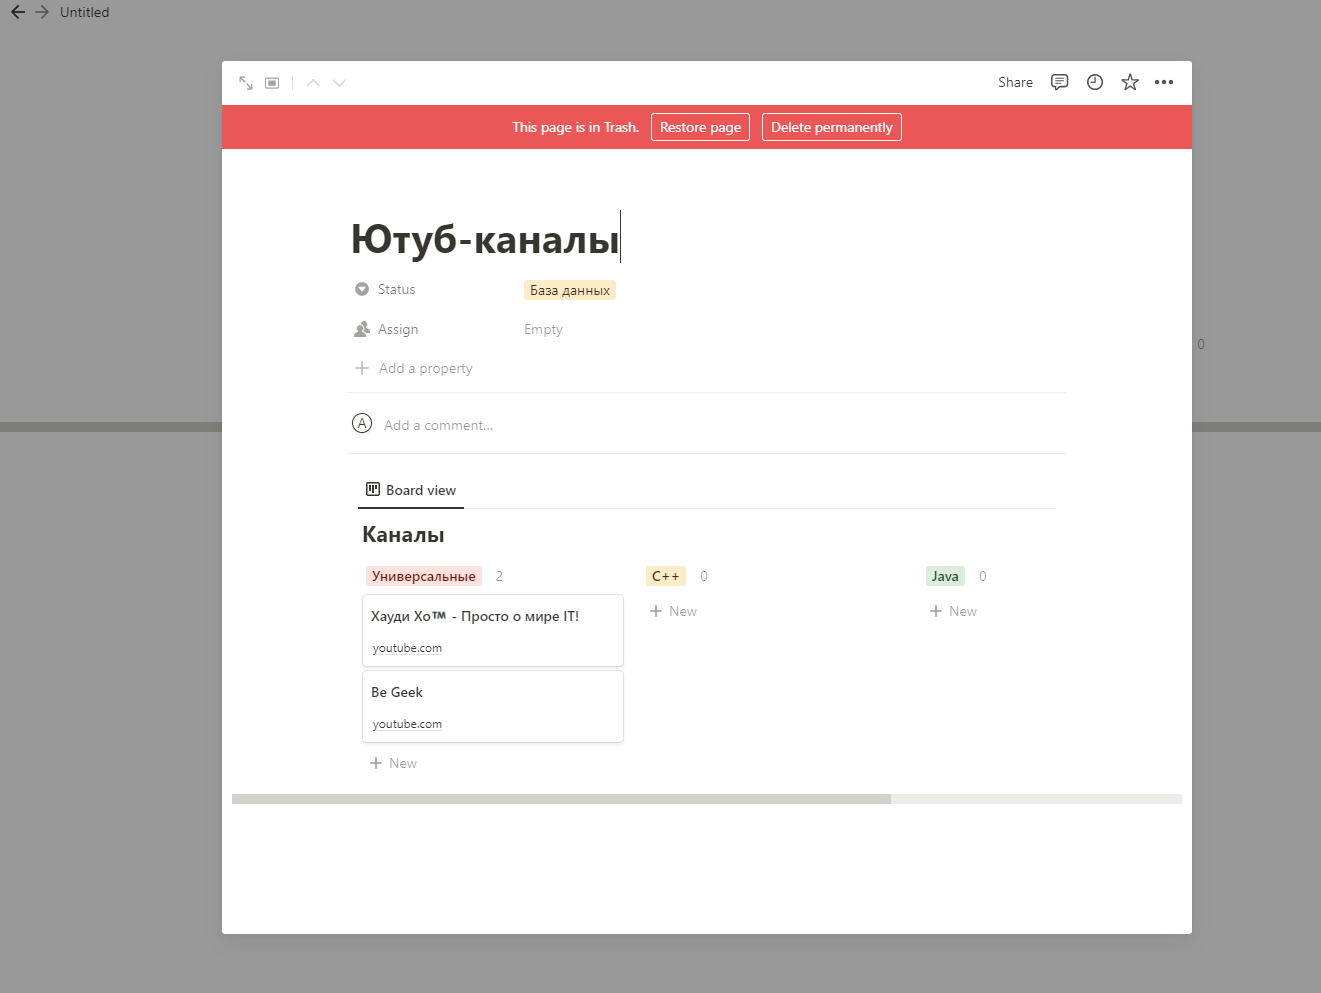Open youtube.com link on Be Geek card

coord(407,724)
